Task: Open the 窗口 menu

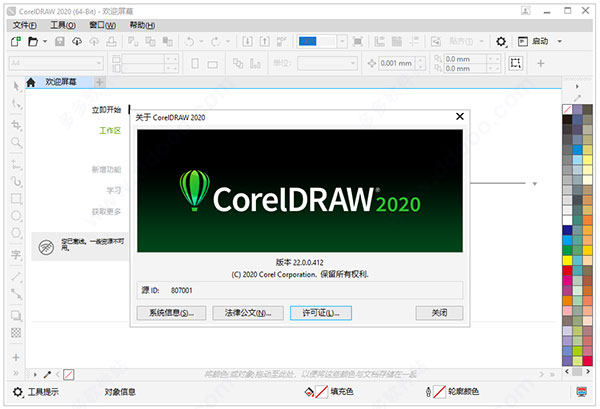Action: 103,25
